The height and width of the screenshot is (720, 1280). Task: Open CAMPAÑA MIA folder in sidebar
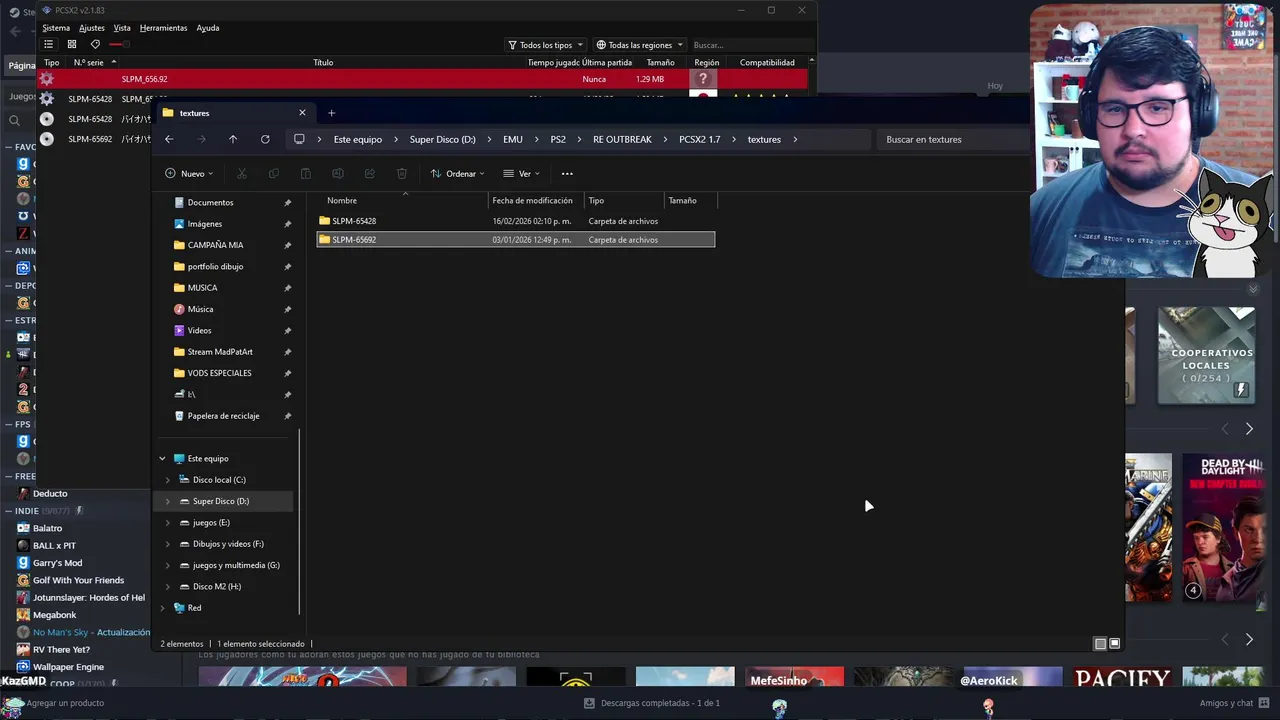point(215,245)
